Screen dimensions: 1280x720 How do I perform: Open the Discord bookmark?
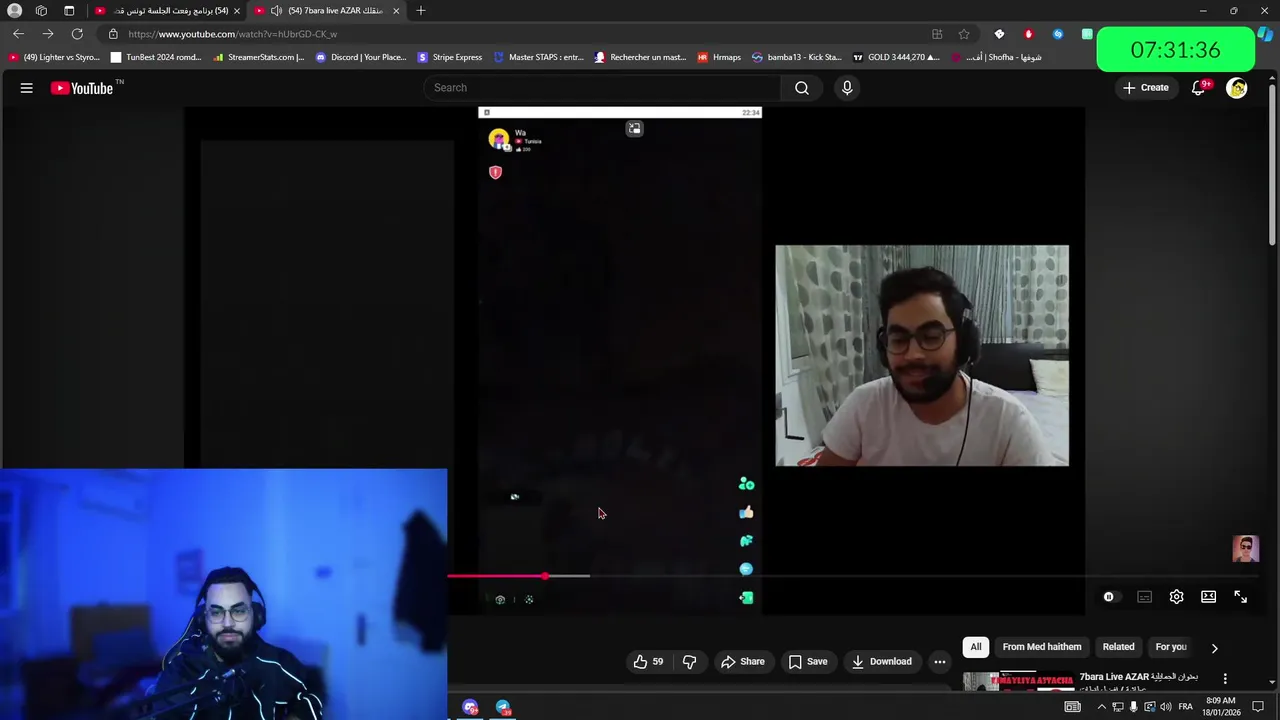(360, 57)
